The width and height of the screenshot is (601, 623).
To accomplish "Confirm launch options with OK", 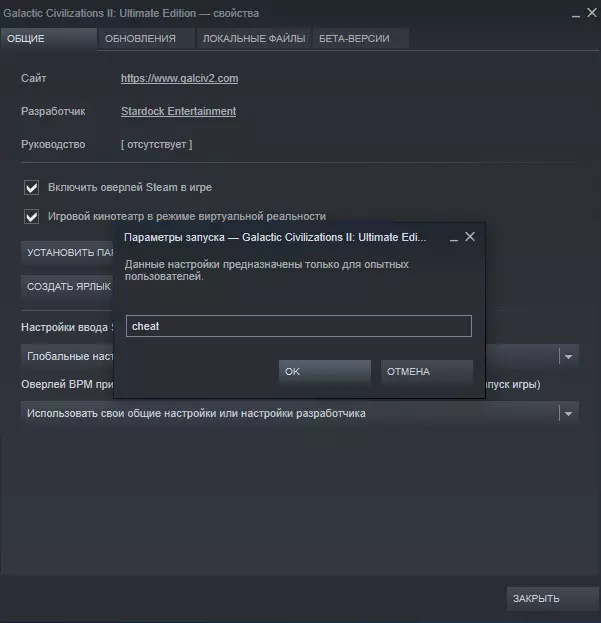I will click(x=325, y=371).
